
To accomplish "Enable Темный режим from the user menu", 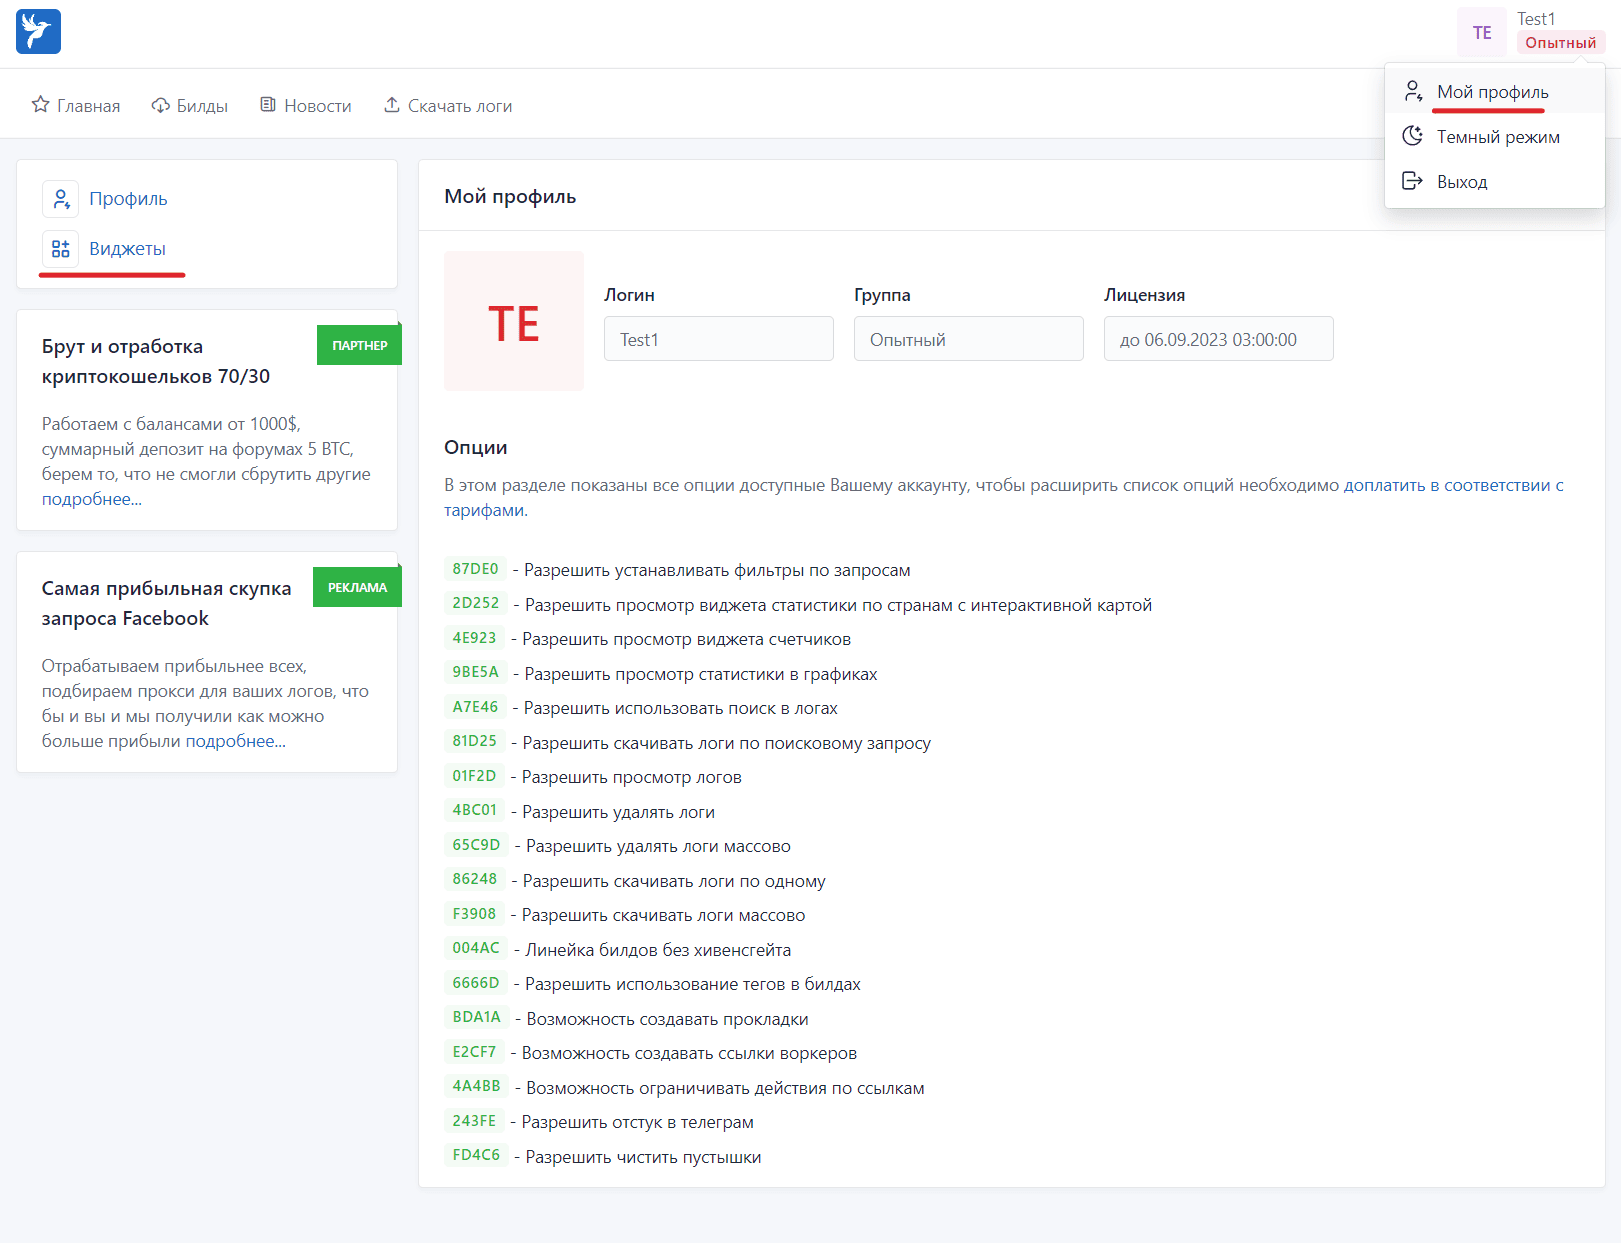I will [x=1494, y=136].
